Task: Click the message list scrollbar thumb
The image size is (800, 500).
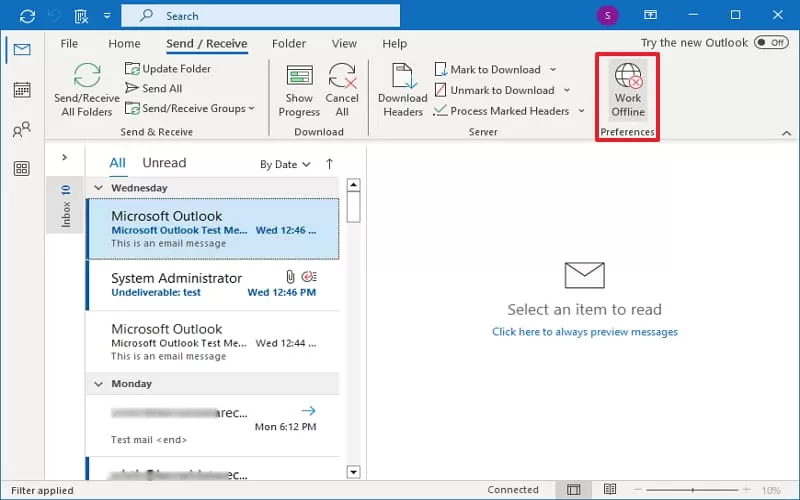Action: (353, 207)
